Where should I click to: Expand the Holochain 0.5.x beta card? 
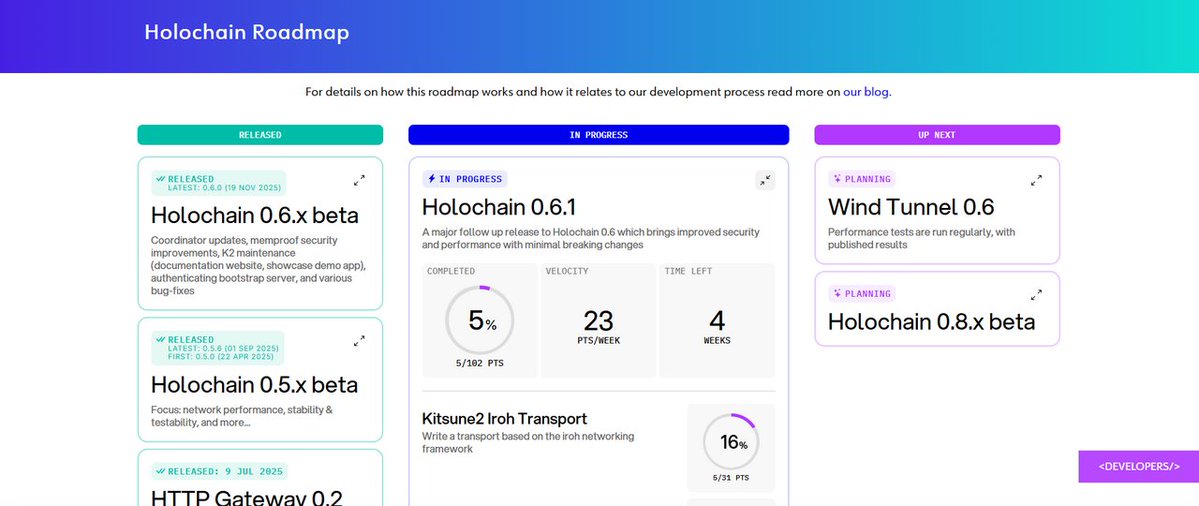(x=359, y=341)
